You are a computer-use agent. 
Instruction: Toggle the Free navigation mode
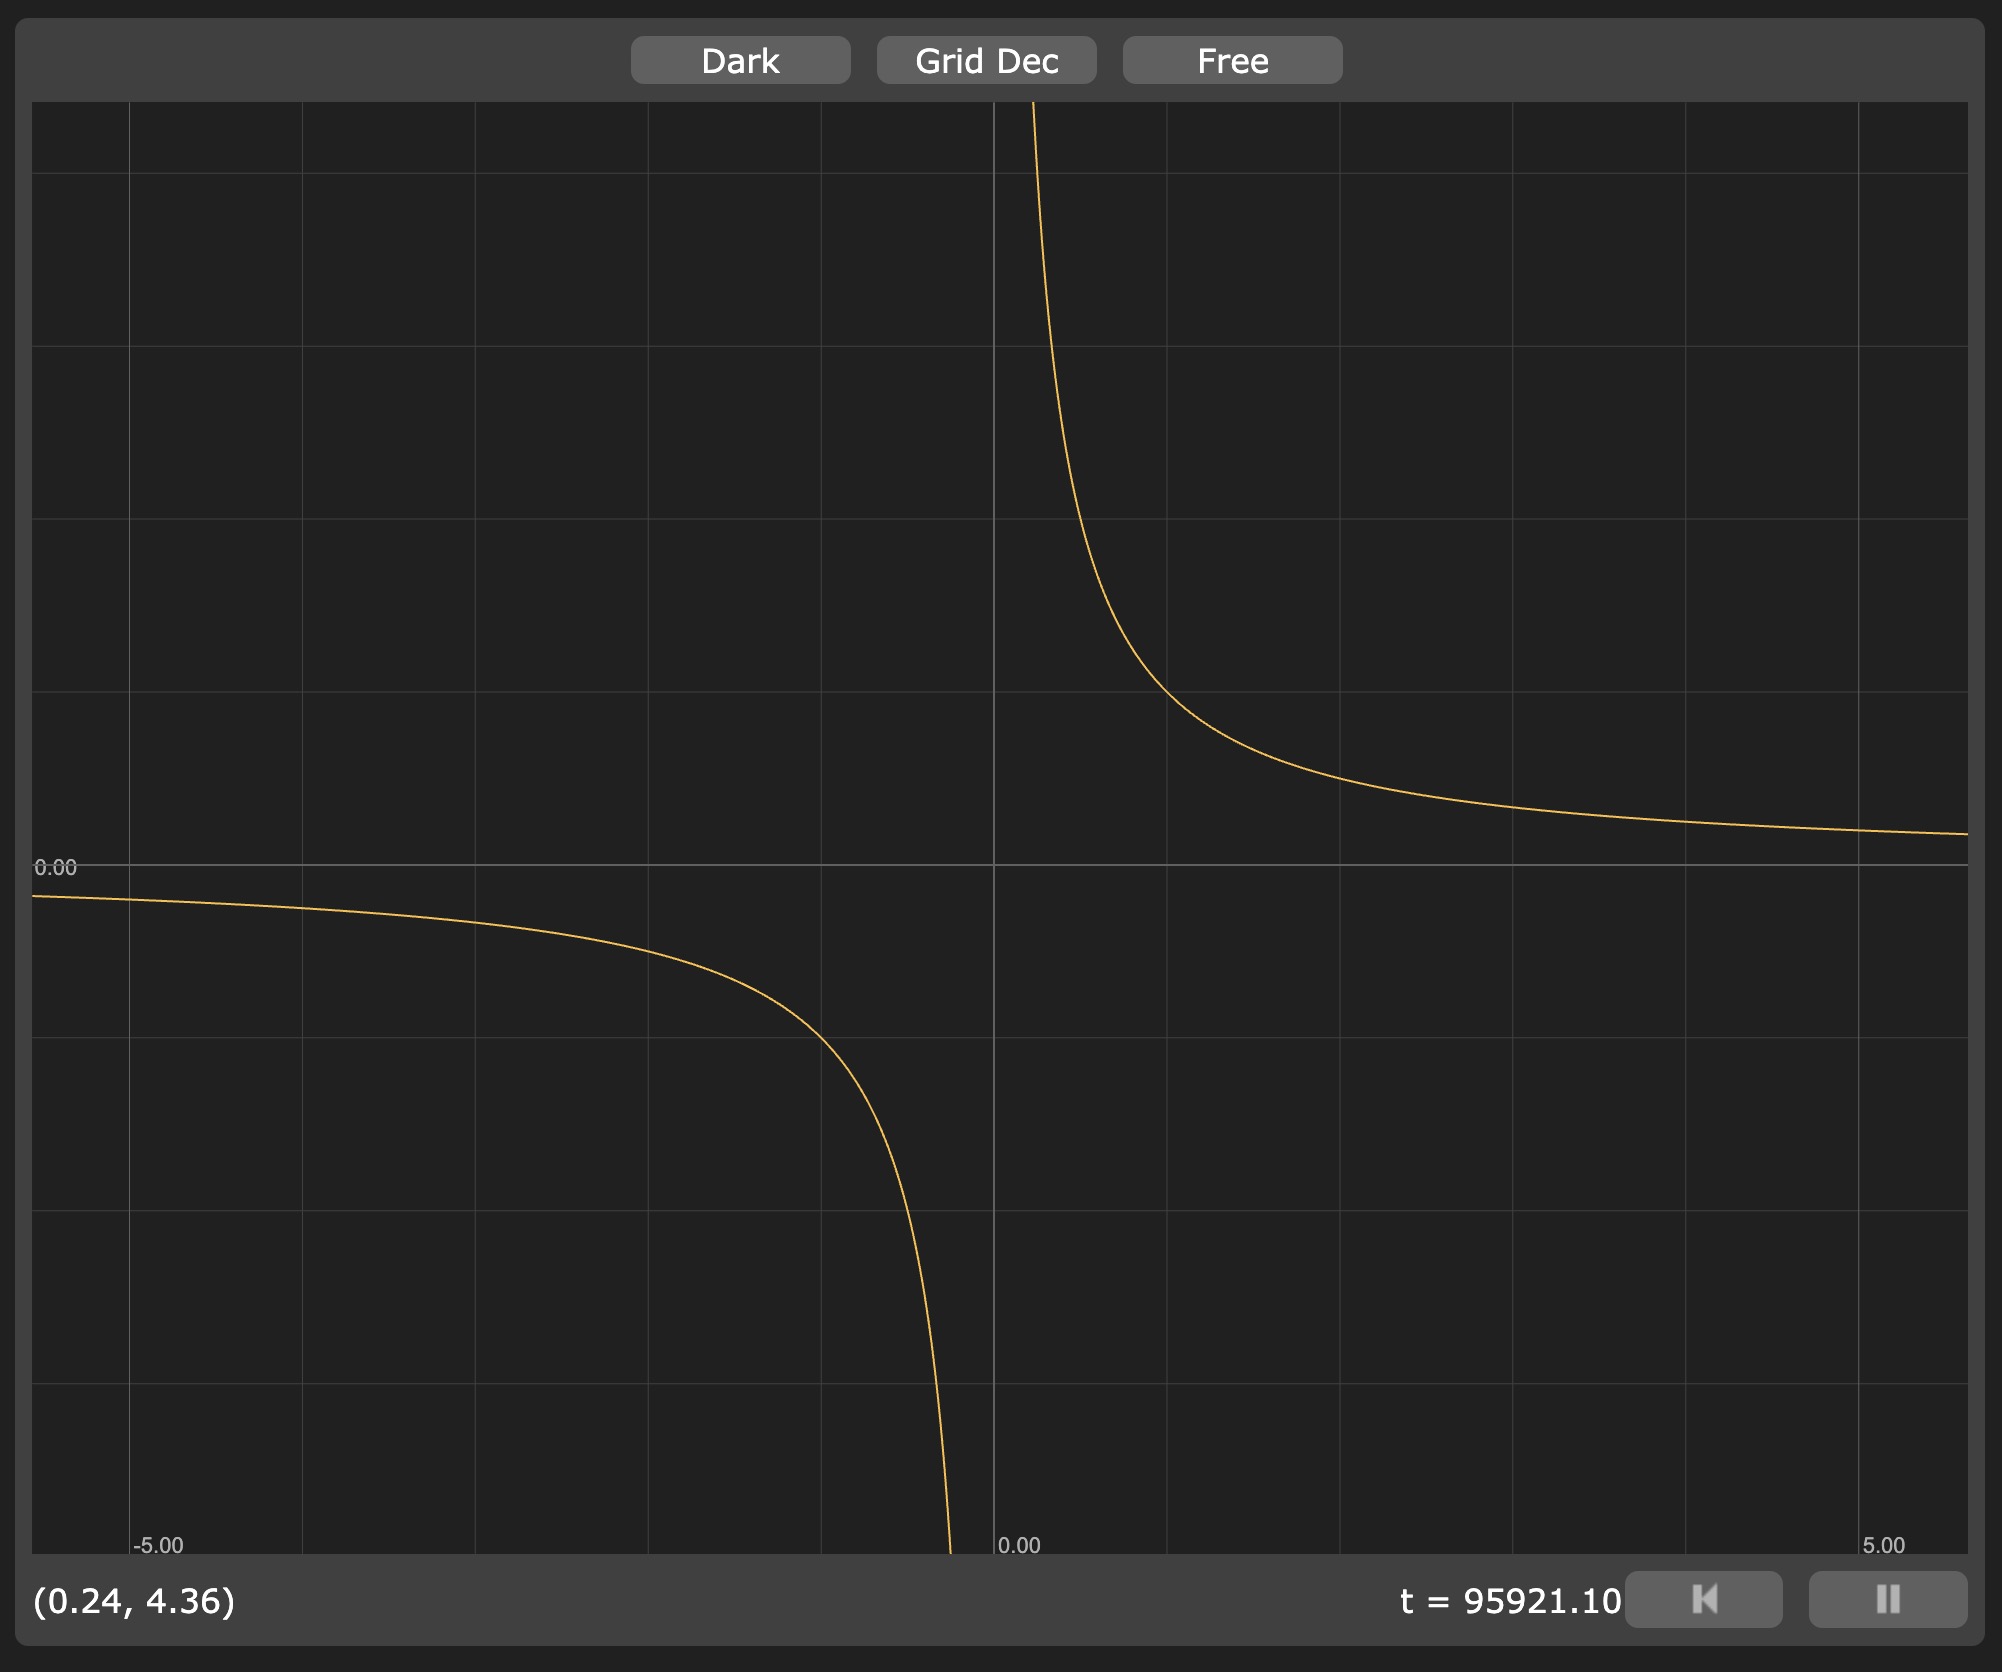1232,61
